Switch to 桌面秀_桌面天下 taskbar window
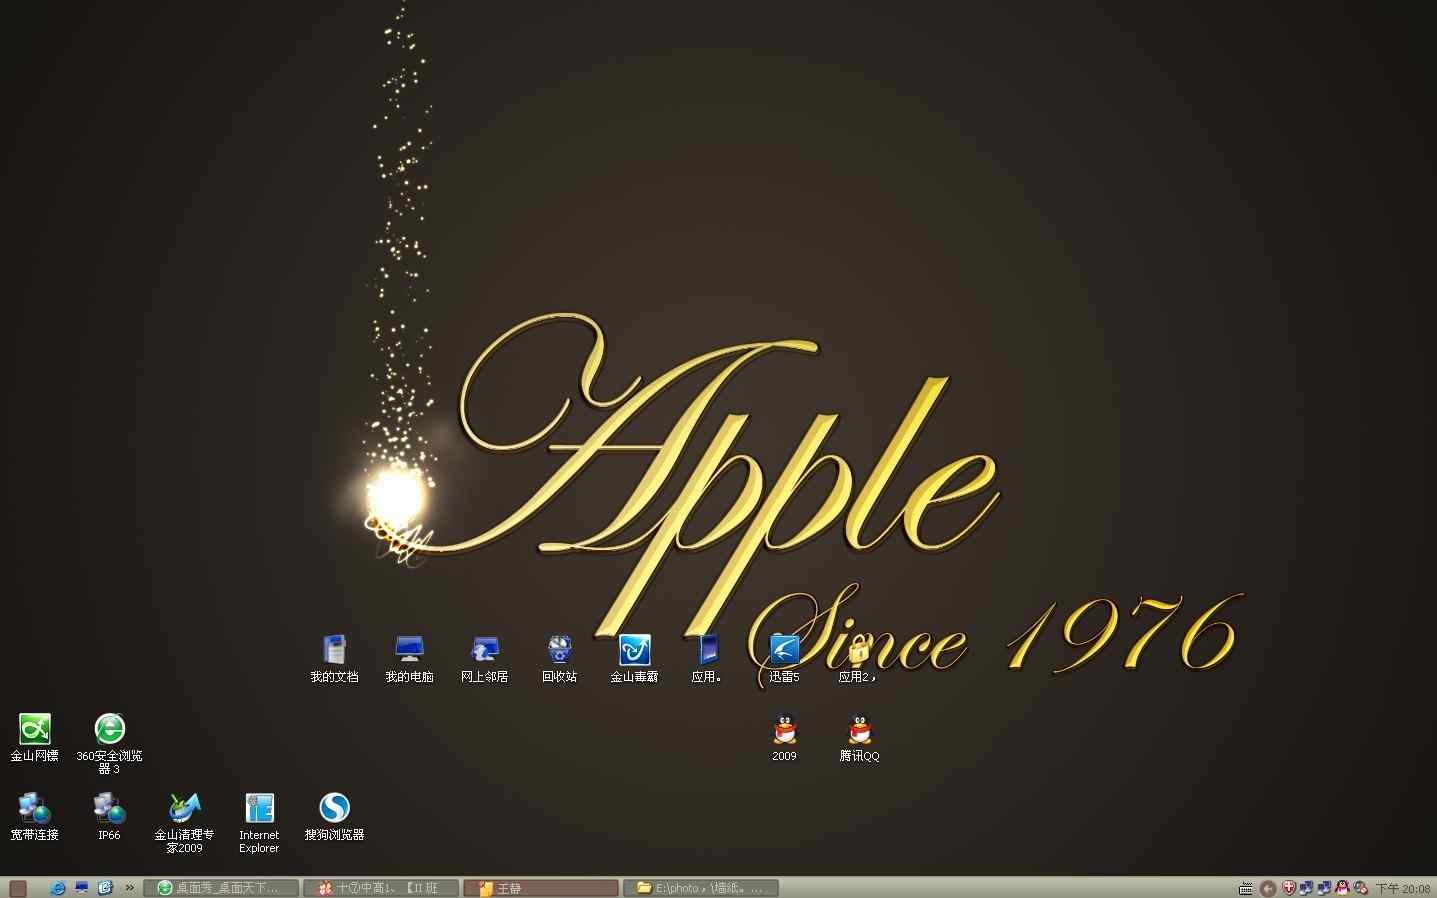Viewport: 1437px width, 898px height. pyautogui.click(x=221, y=888)
